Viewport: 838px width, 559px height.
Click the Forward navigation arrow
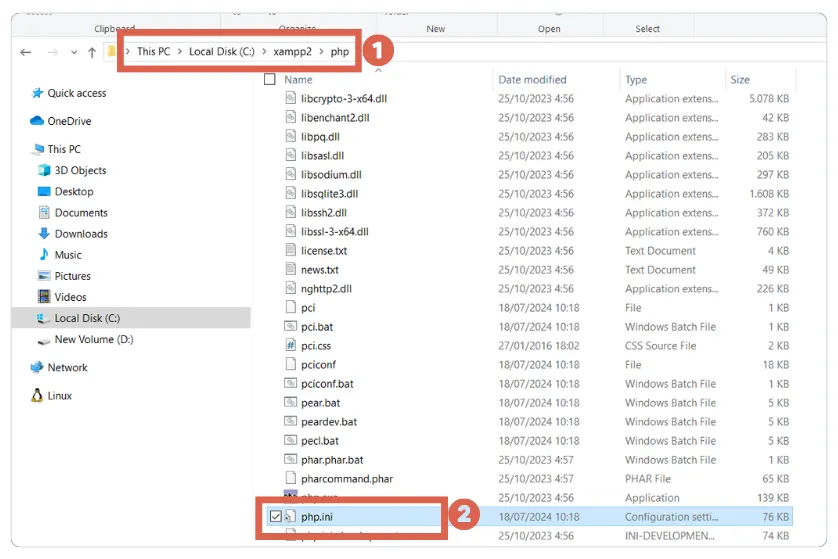52,52
